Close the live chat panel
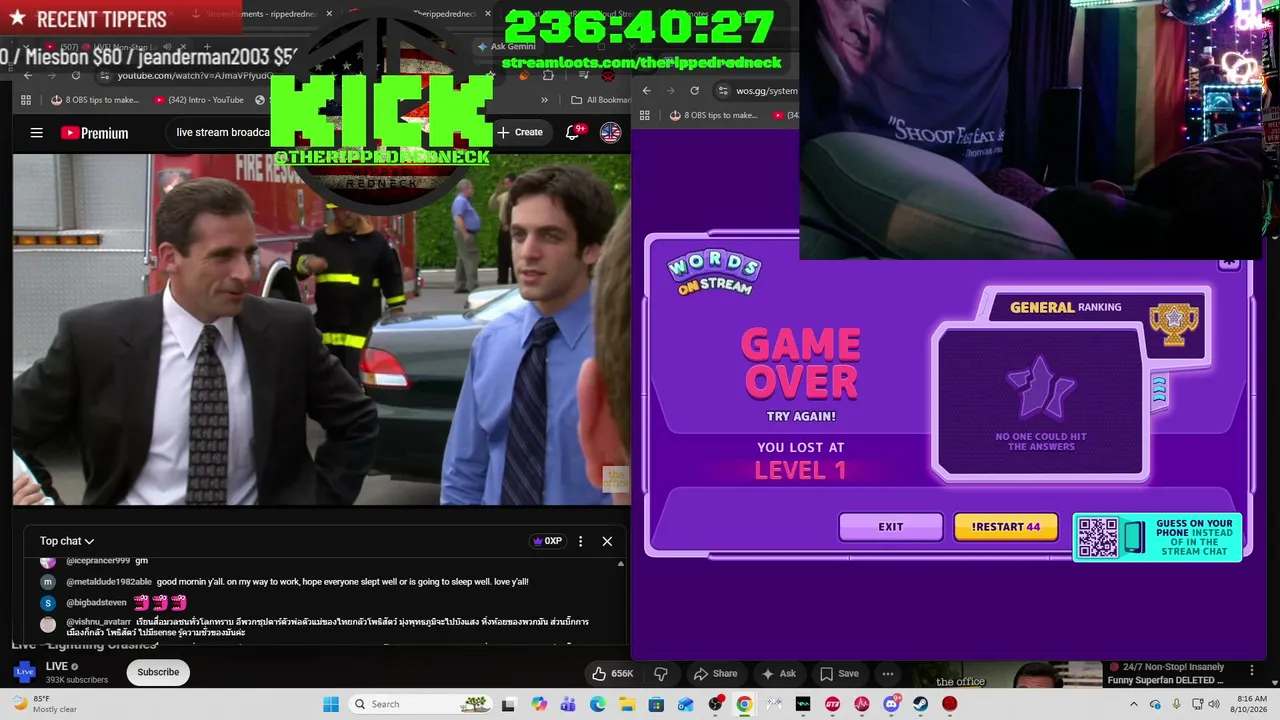The image size is (1280, 720). [607, 541]
